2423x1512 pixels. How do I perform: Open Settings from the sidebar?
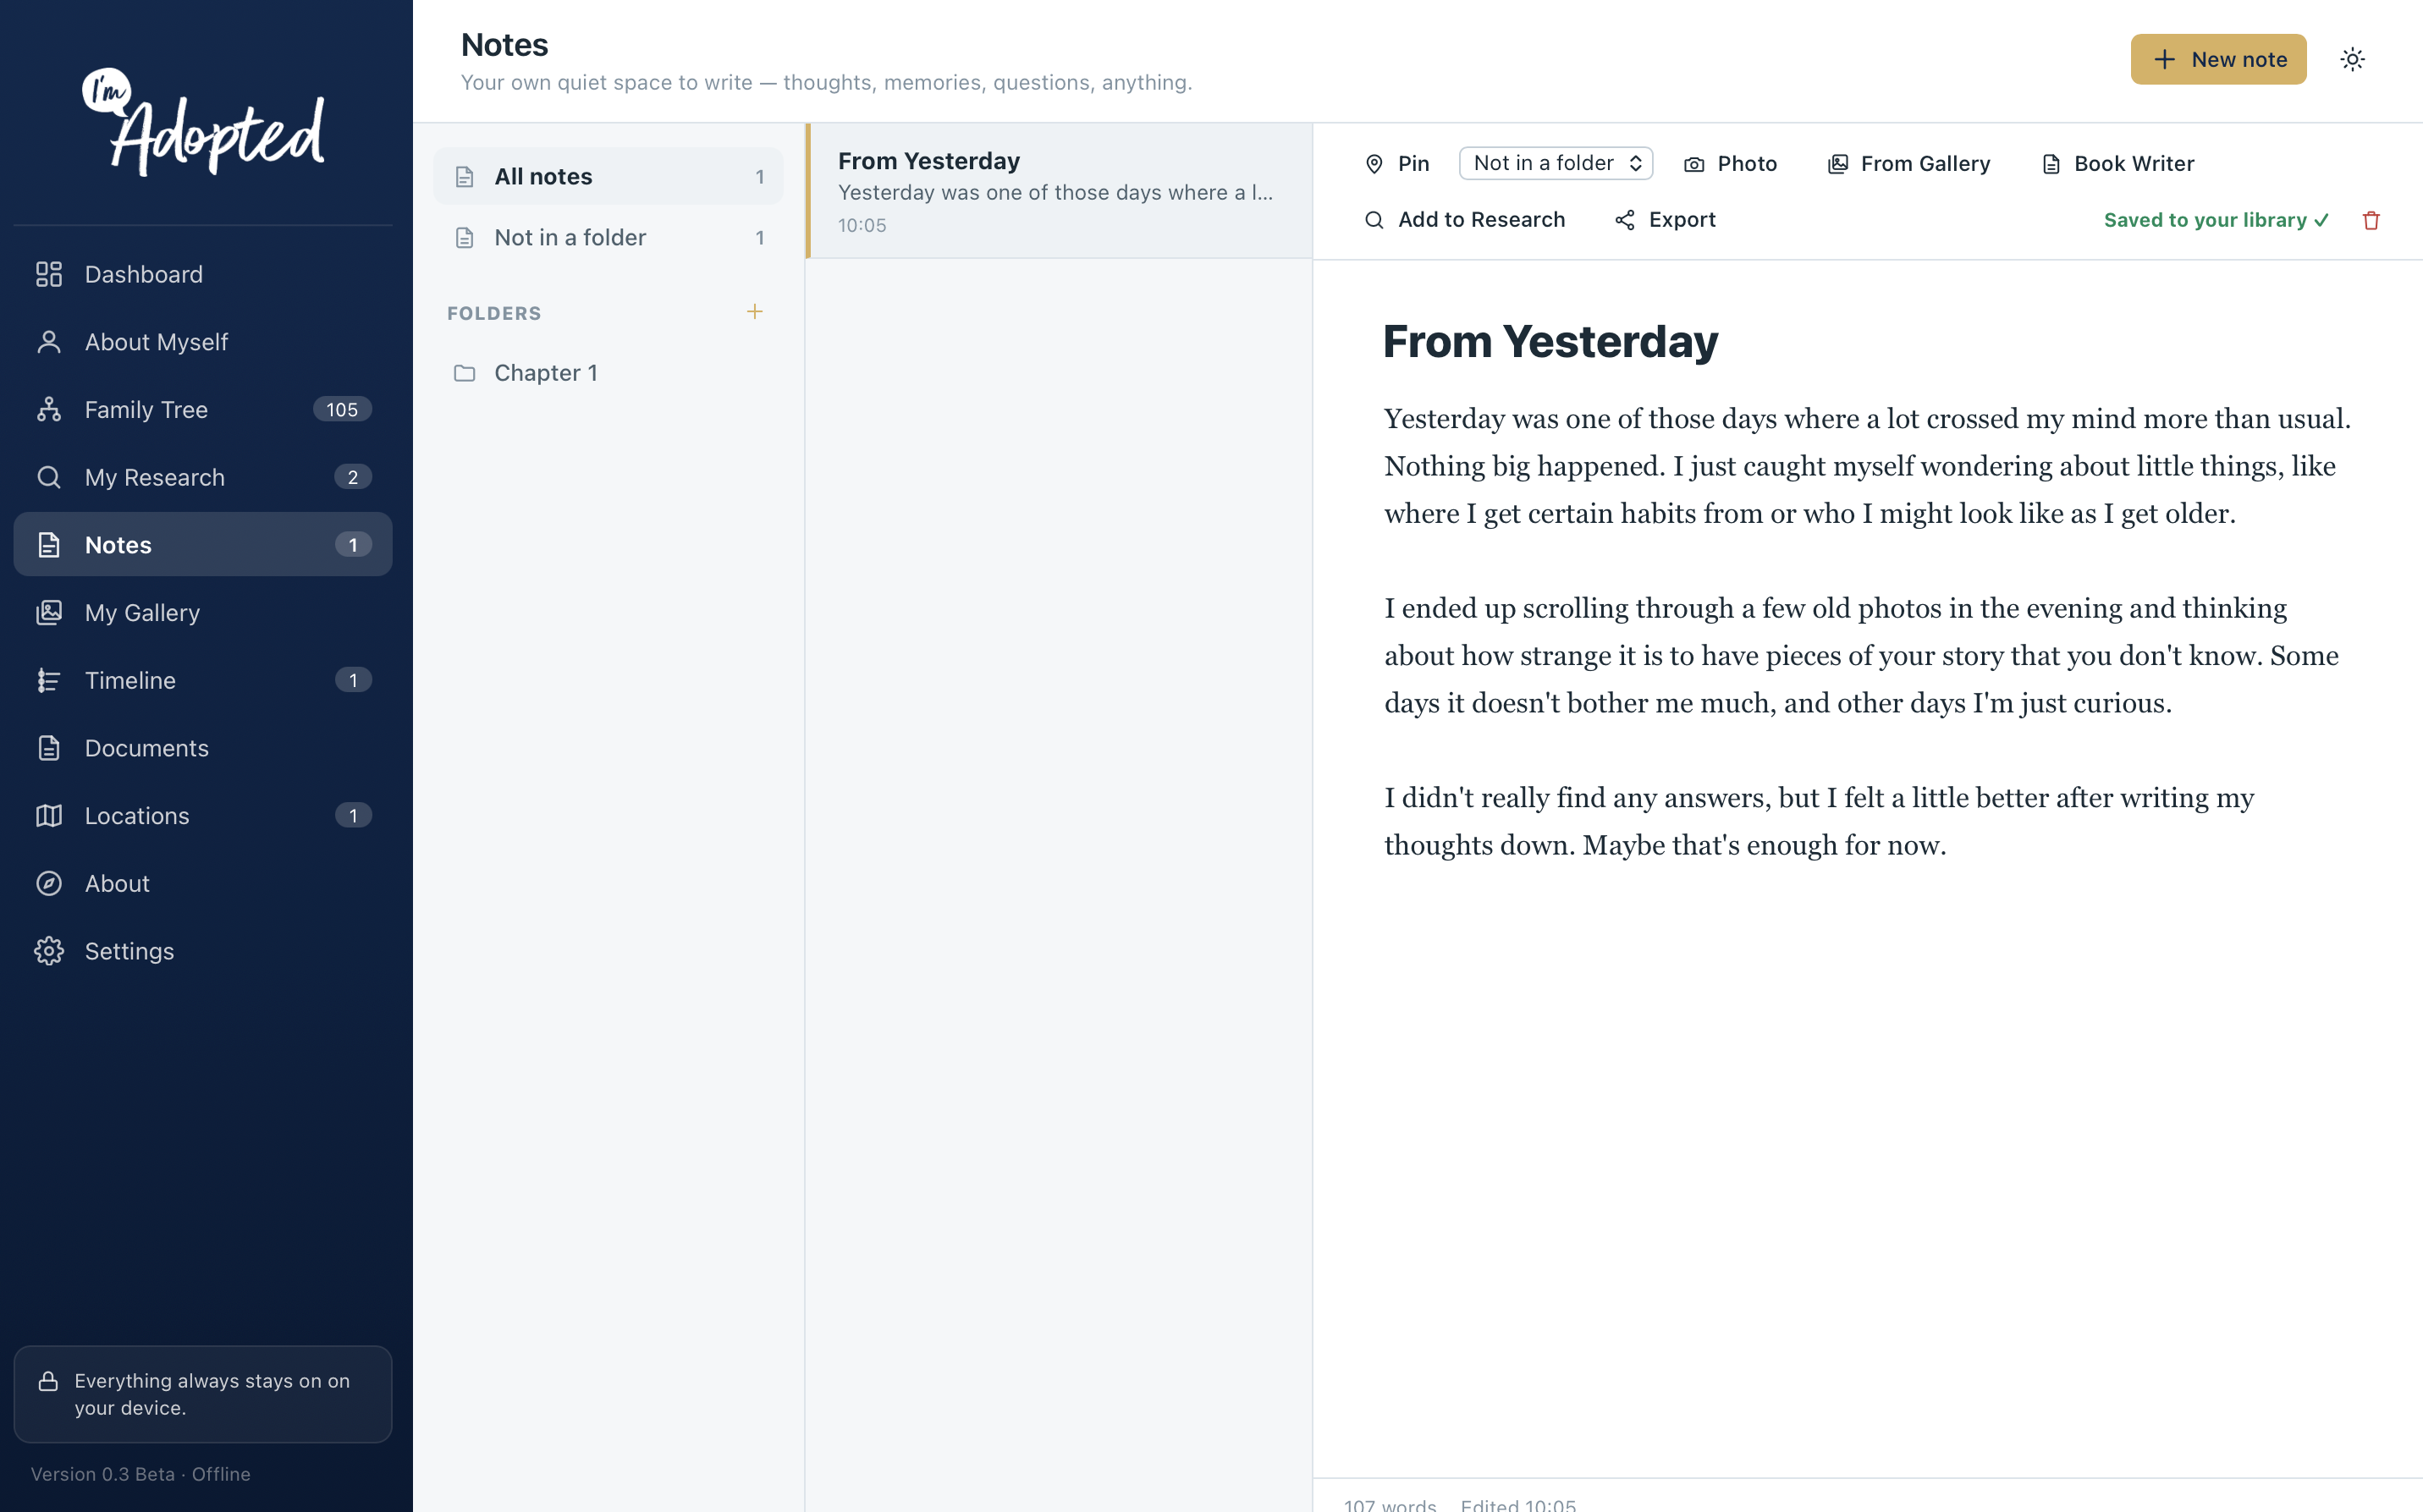[203, 951]
